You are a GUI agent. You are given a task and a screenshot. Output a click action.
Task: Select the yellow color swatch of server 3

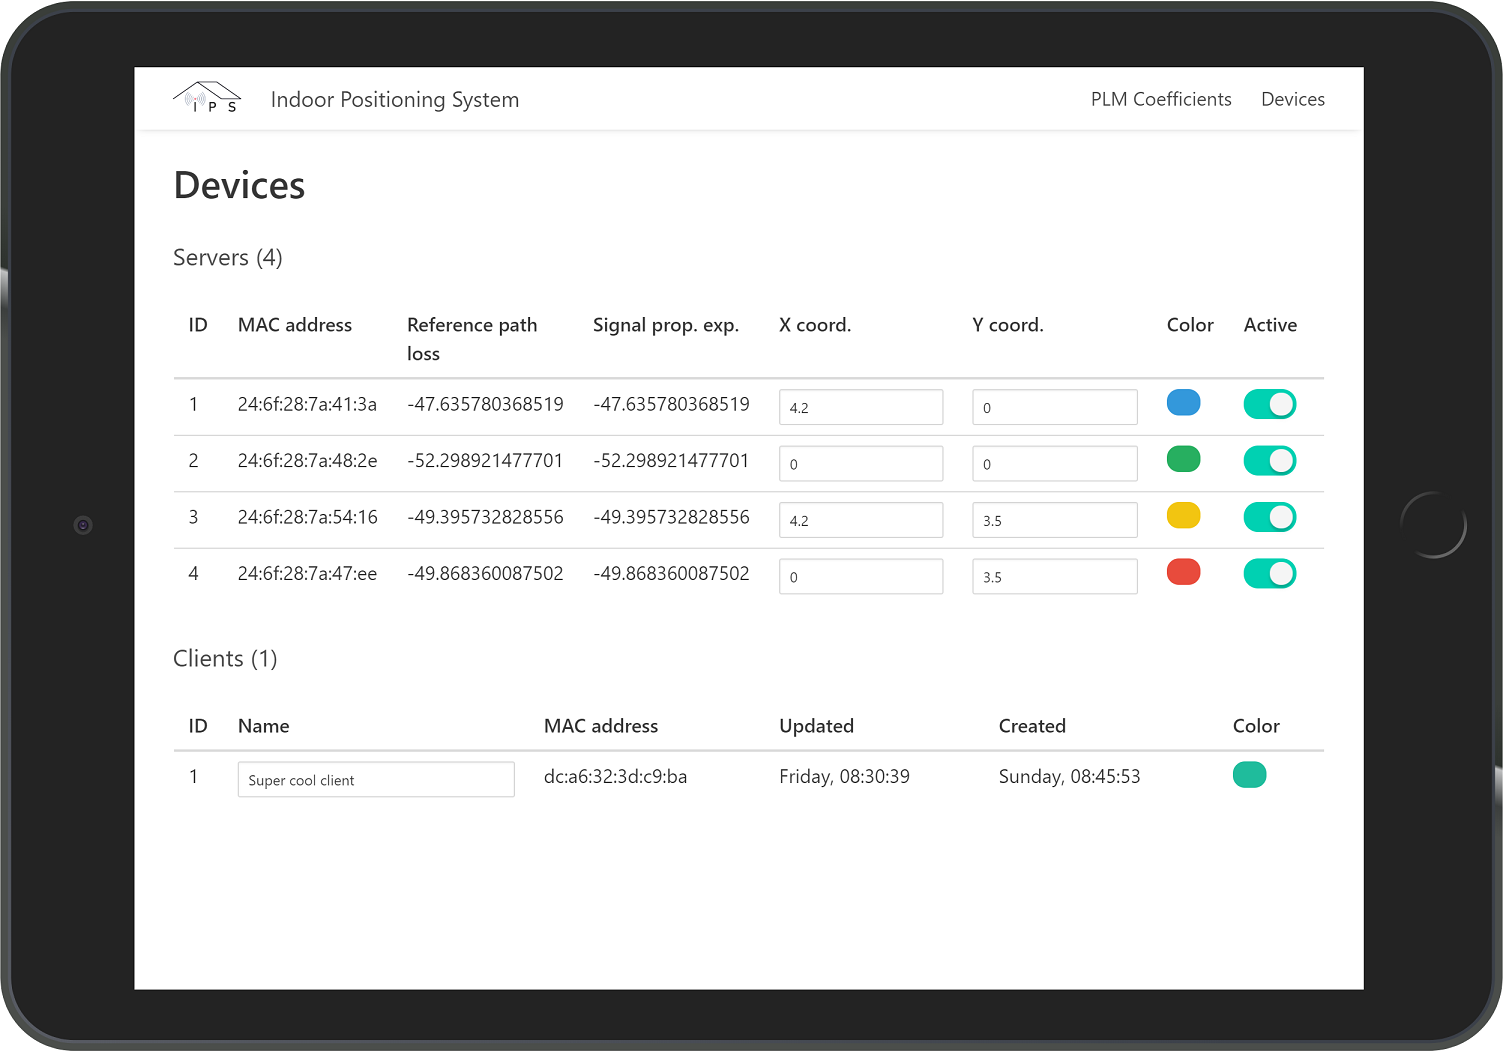[1183, 515]
